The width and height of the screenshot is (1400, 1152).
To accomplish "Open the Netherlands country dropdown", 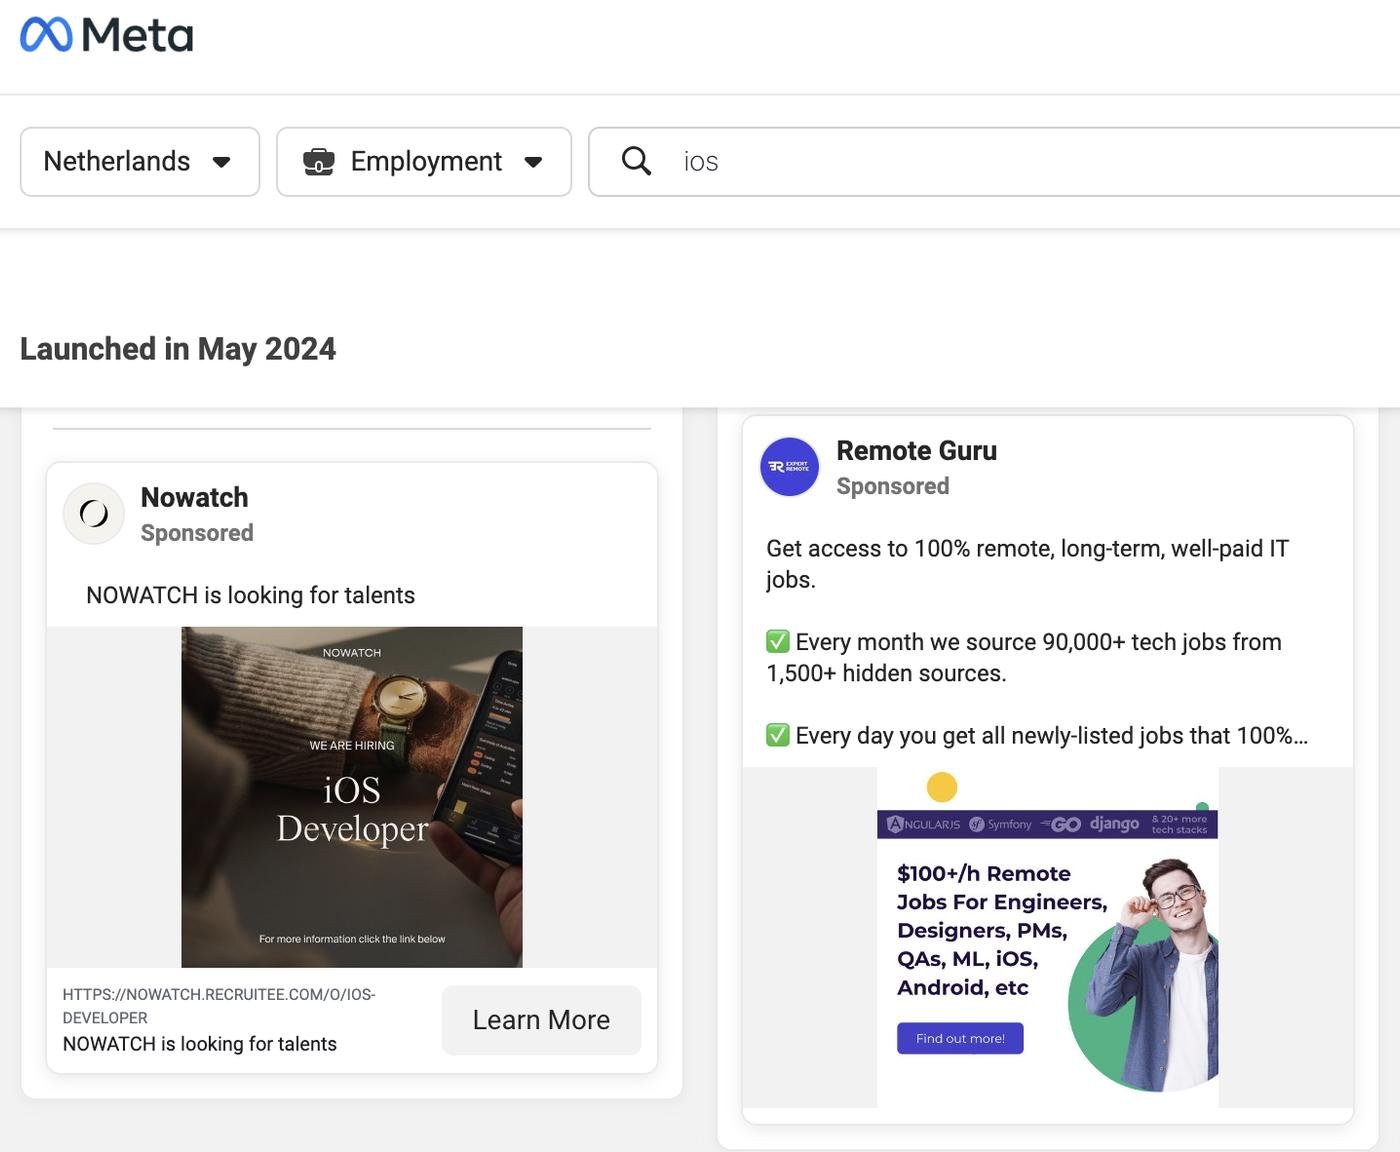I will 140,161.
